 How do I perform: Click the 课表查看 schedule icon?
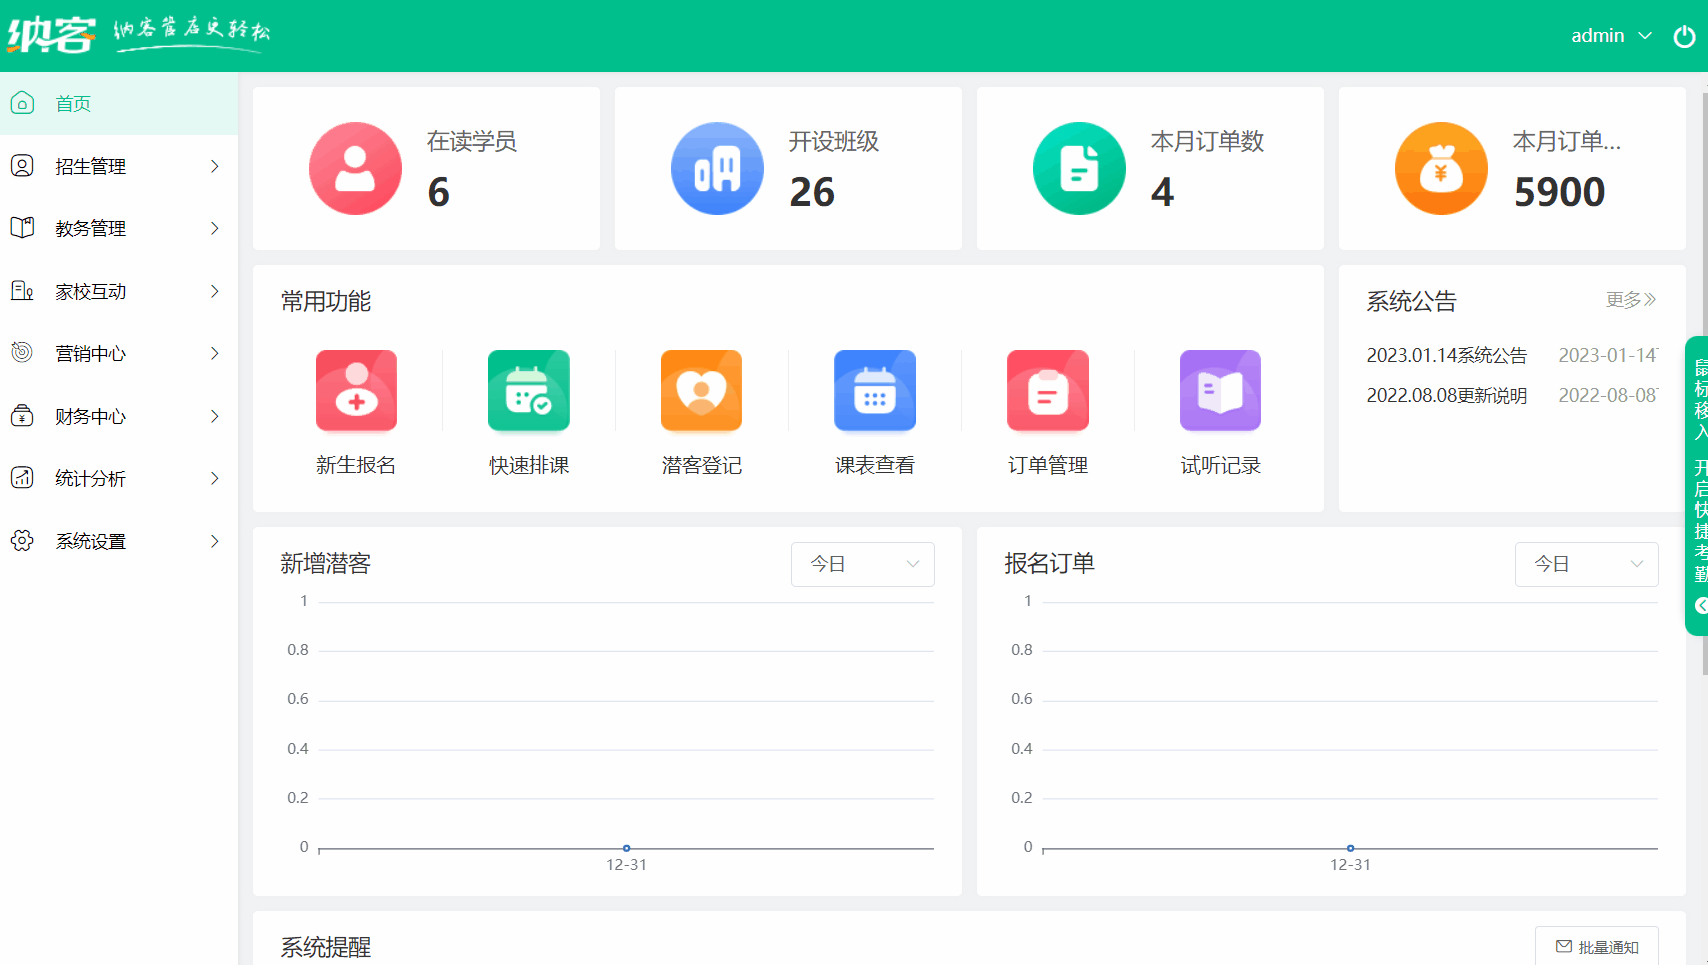coord(874,391)
